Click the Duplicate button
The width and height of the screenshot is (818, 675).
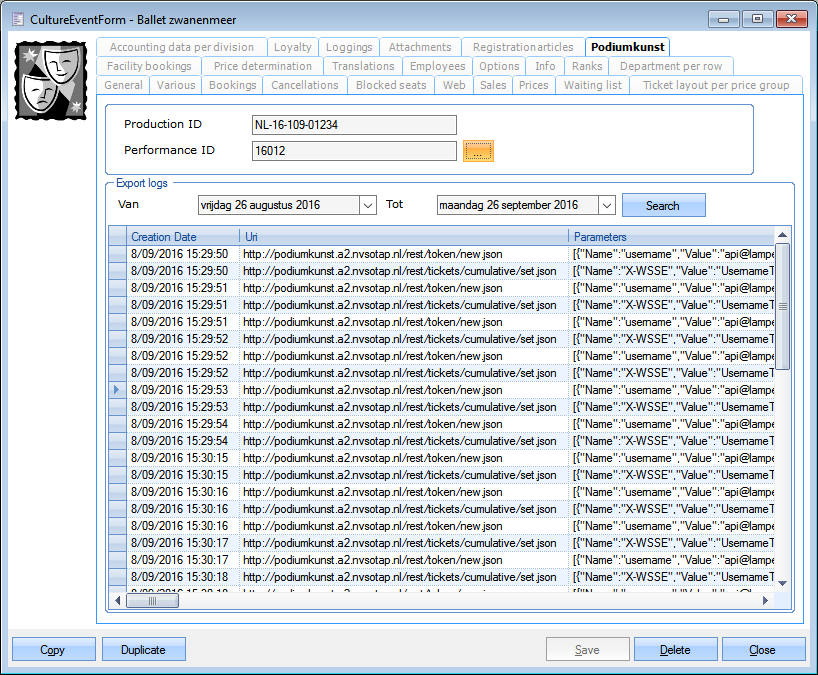[143, 650]
